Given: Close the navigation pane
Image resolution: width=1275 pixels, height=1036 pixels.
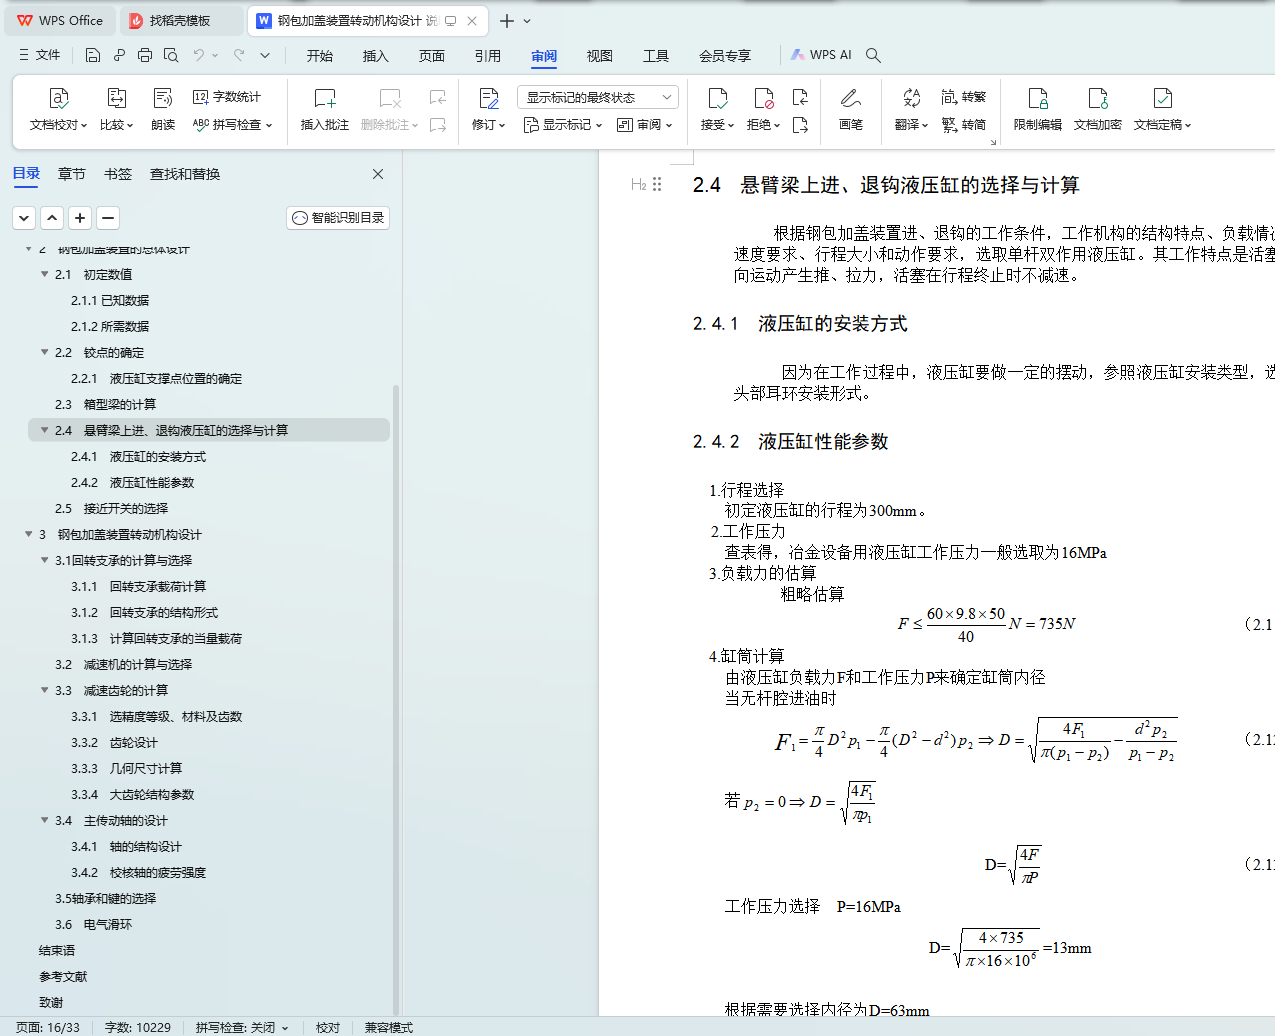Looking at the screenshot, I should coord(378,174).
